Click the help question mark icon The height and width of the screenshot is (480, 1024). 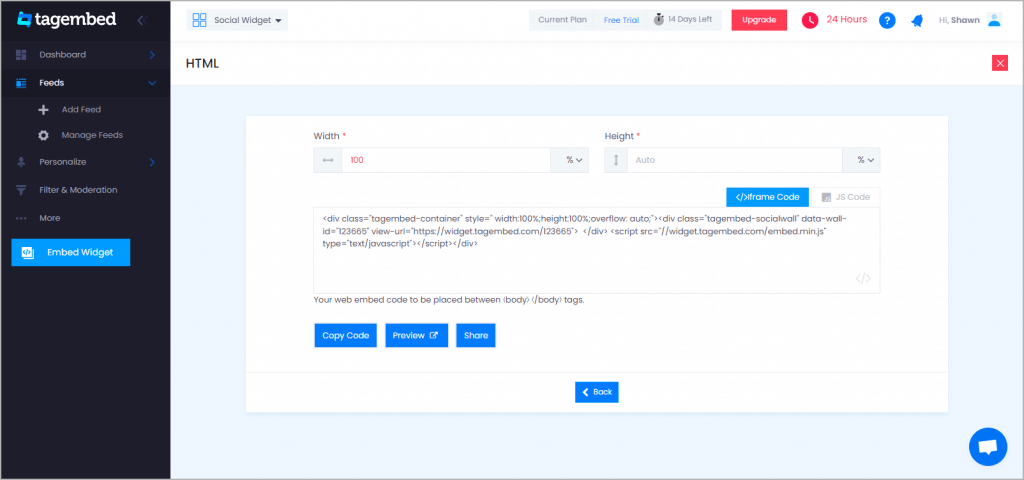pyautogui.click(x=886, y=20)
